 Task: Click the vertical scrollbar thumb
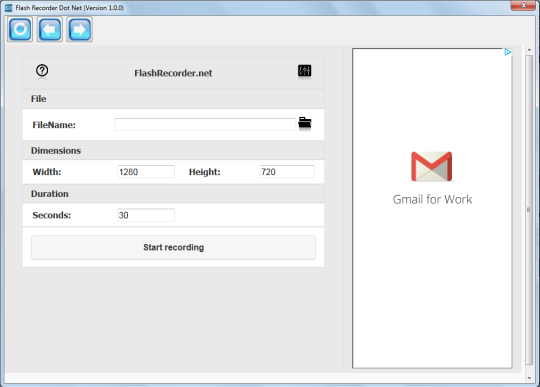[529, 210]
